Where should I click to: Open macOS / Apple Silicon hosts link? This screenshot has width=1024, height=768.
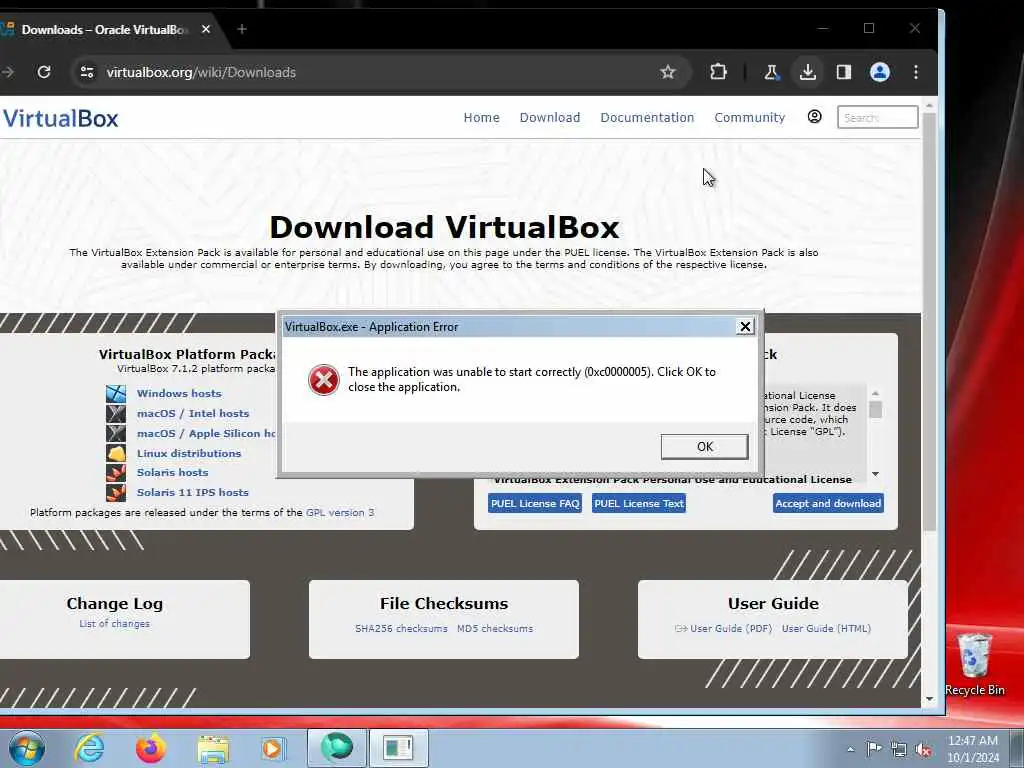[206, 434]
